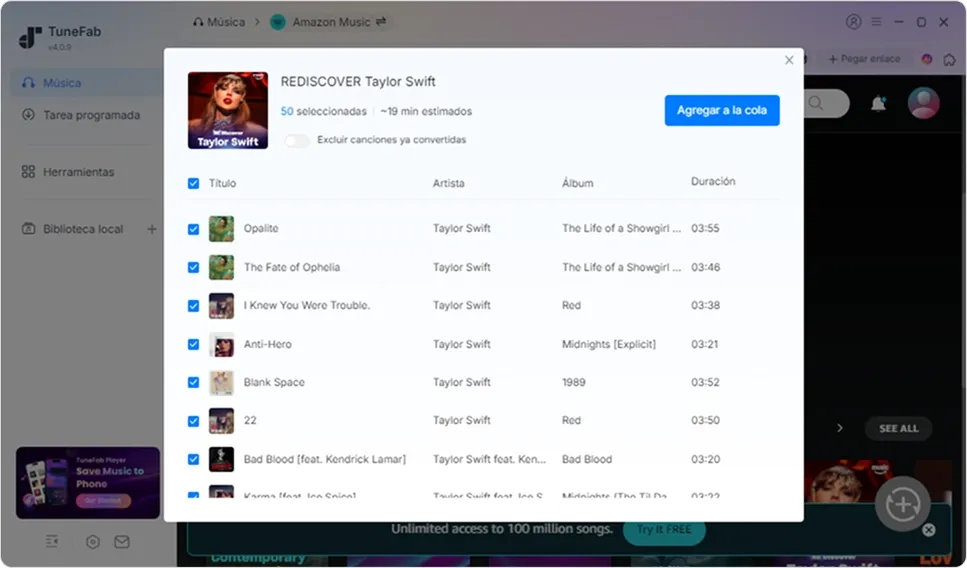Viewport: 967px width, 568px height.
Task: Click the headphones icon beside Música breadcrumb
Action: point(198,22)
